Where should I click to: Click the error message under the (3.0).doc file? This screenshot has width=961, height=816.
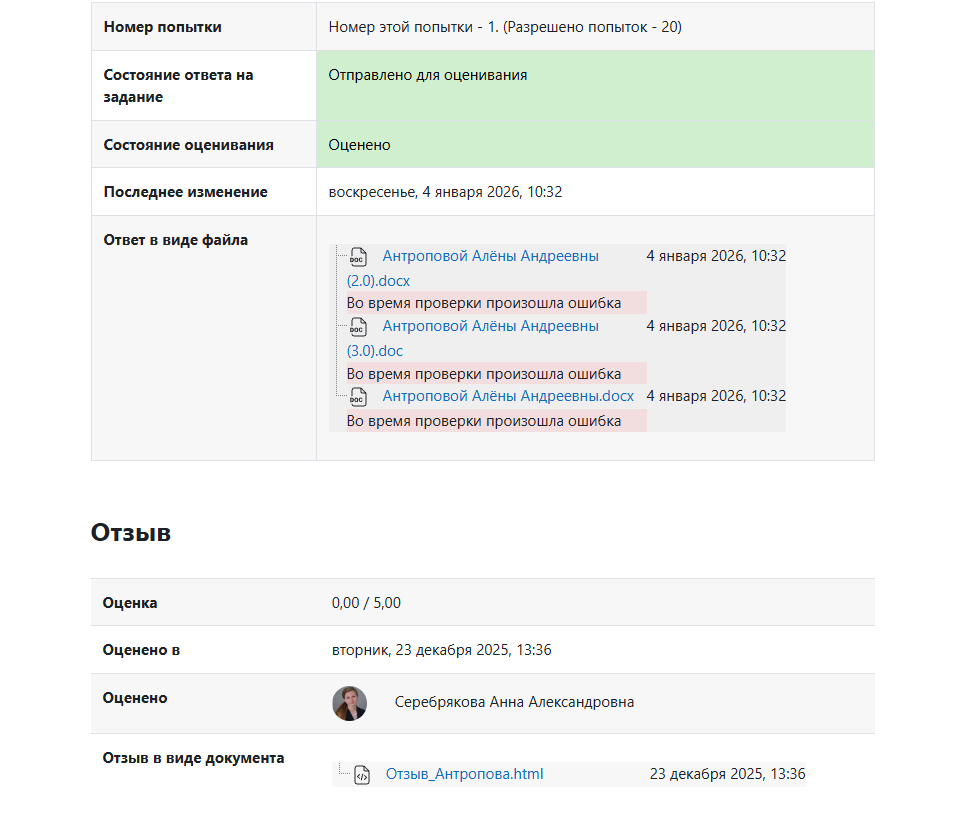point(484,374)
